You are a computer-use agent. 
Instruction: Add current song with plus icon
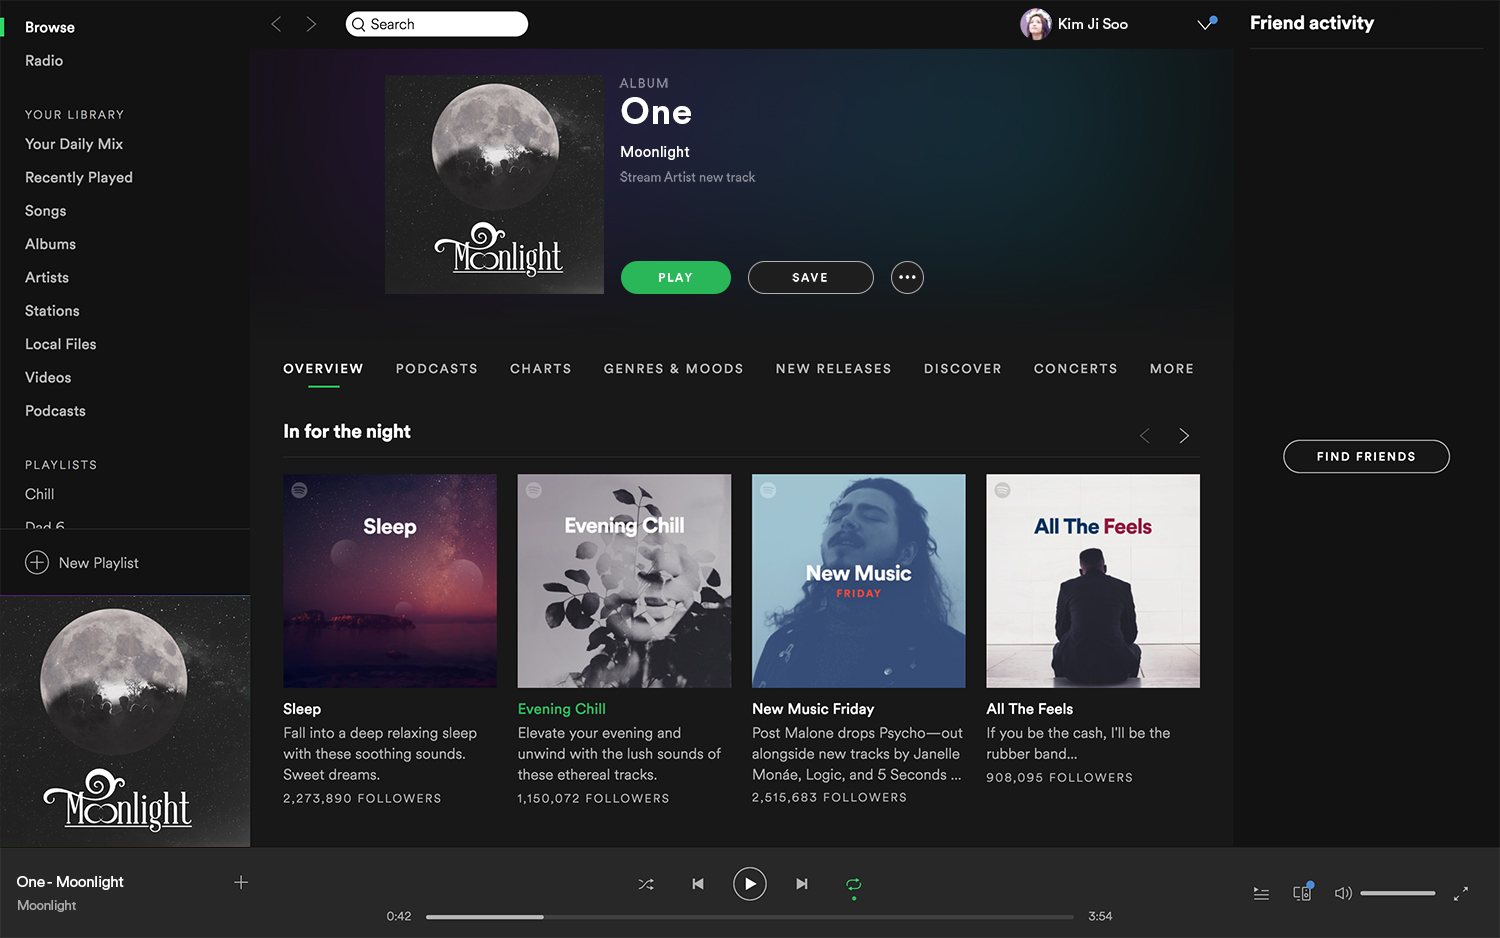tap(241, 882)
